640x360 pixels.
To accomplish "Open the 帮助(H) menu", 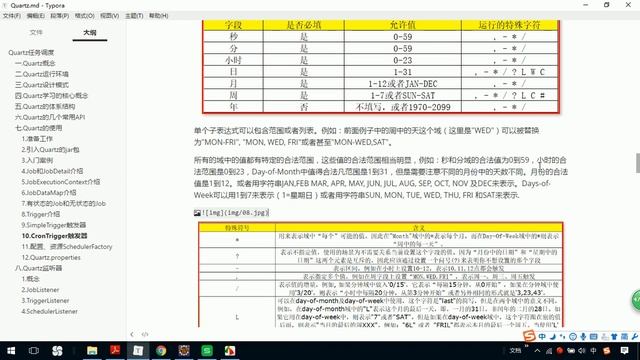I will [x=158, y=16].
